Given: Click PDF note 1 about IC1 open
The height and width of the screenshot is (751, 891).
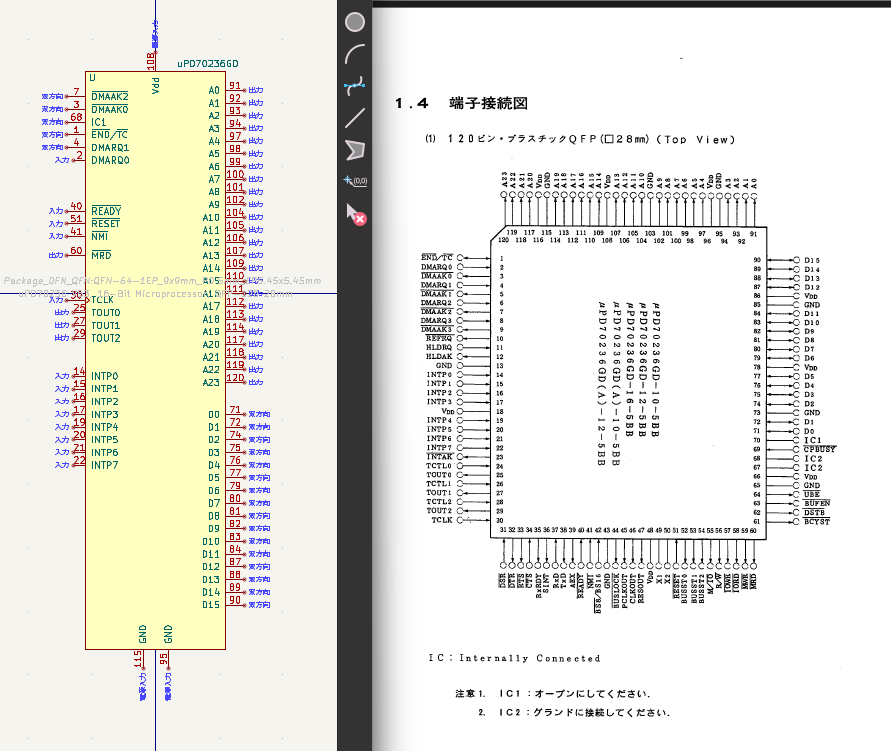Looking at the screenshot, I should [552, 694].
